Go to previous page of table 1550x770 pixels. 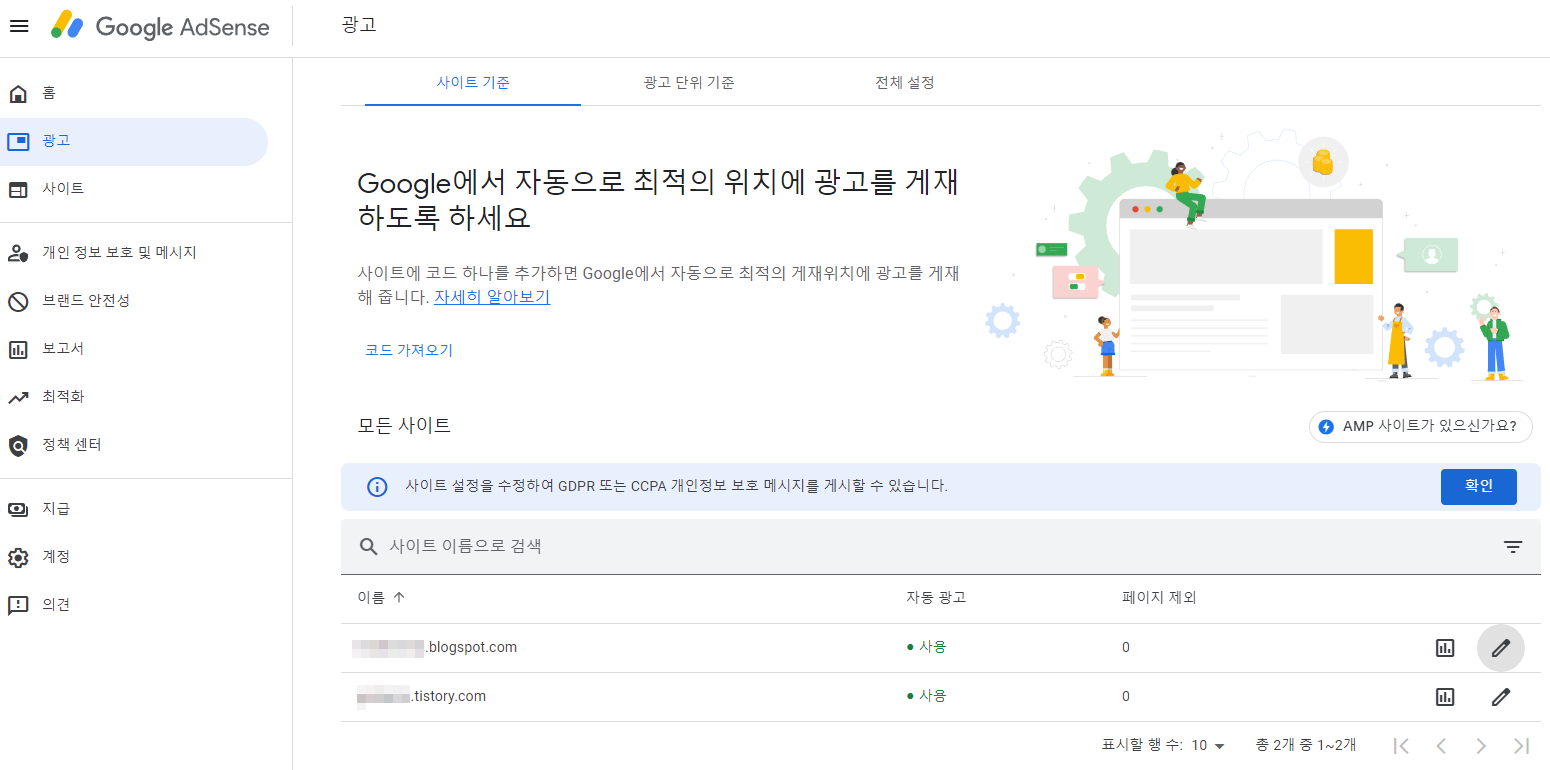(x=1441, y=745)
